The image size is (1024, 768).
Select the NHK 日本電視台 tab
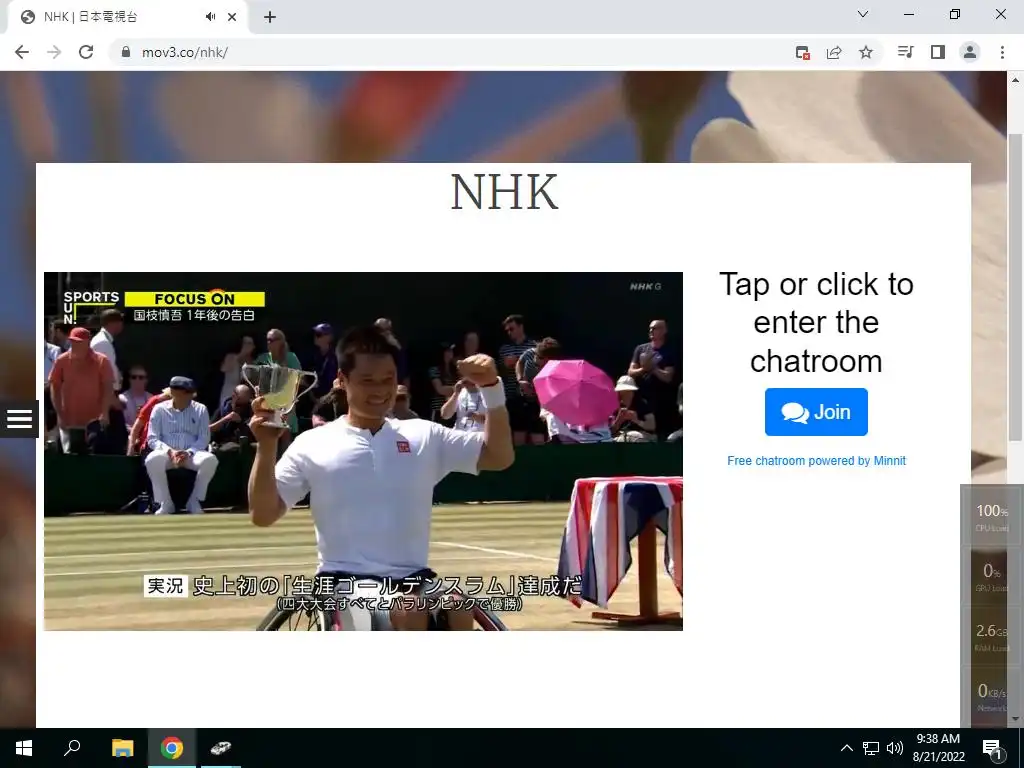pyautogui.click(x=127, y=17)
